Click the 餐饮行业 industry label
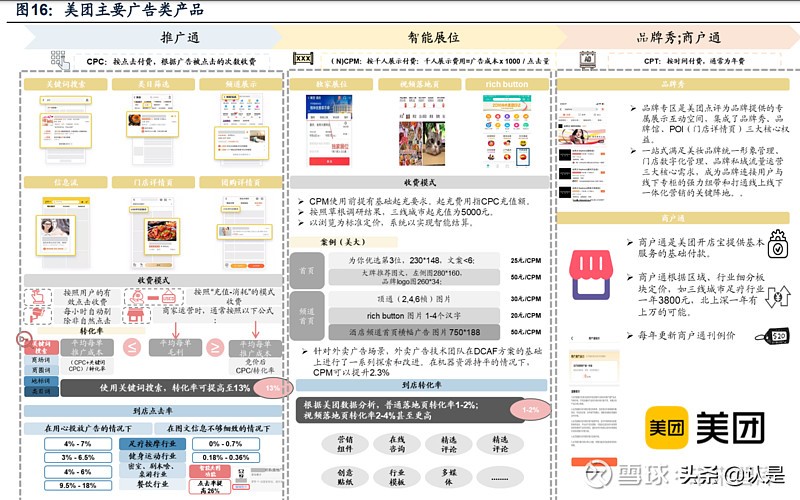Viewport: 800px width, 500px height. point(152,484)
